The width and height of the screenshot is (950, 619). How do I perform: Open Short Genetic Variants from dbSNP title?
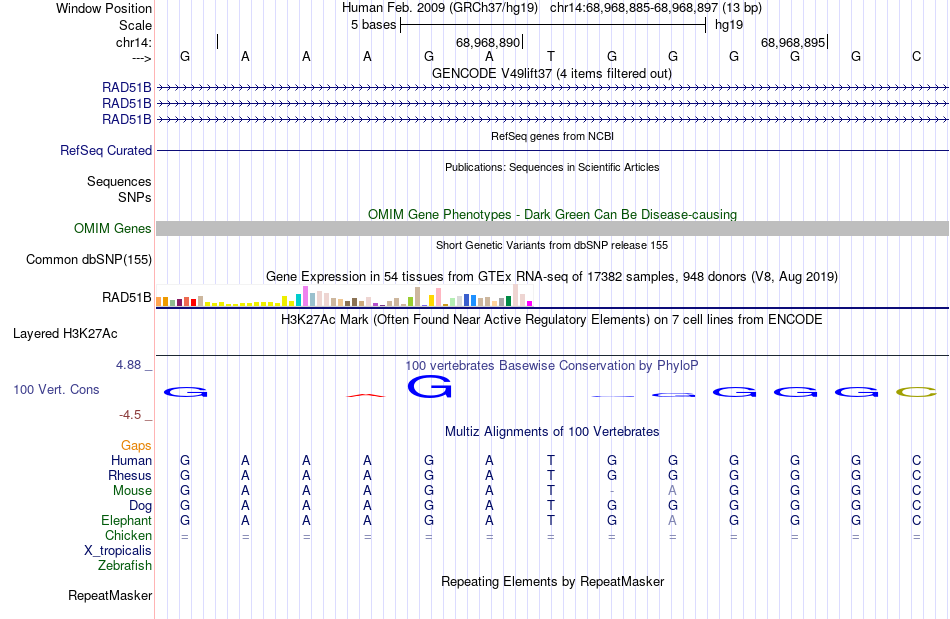tap(552, 245)
